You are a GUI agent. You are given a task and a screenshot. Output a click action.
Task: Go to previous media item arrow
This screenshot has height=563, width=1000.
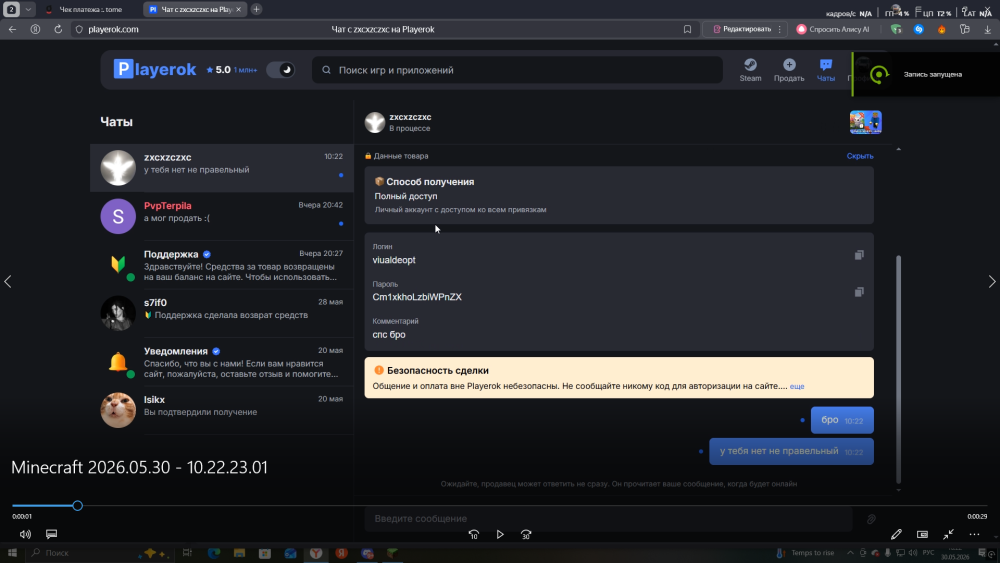coord(8,281)
